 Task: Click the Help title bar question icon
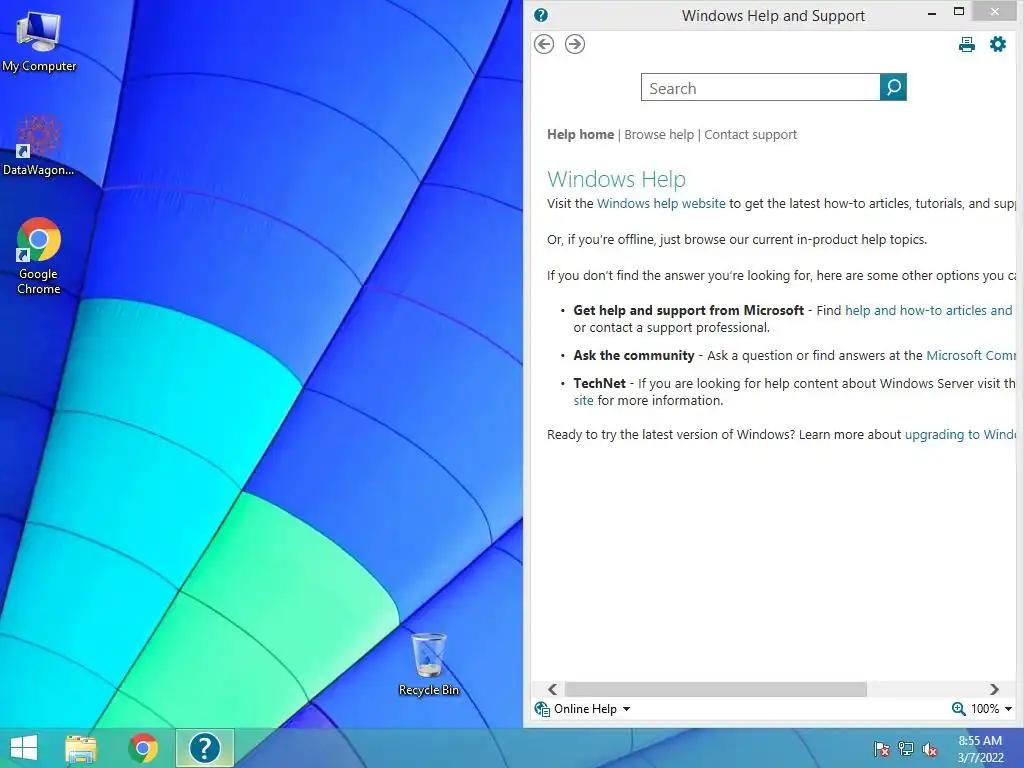pyautogui.click(x=541, y=15)
